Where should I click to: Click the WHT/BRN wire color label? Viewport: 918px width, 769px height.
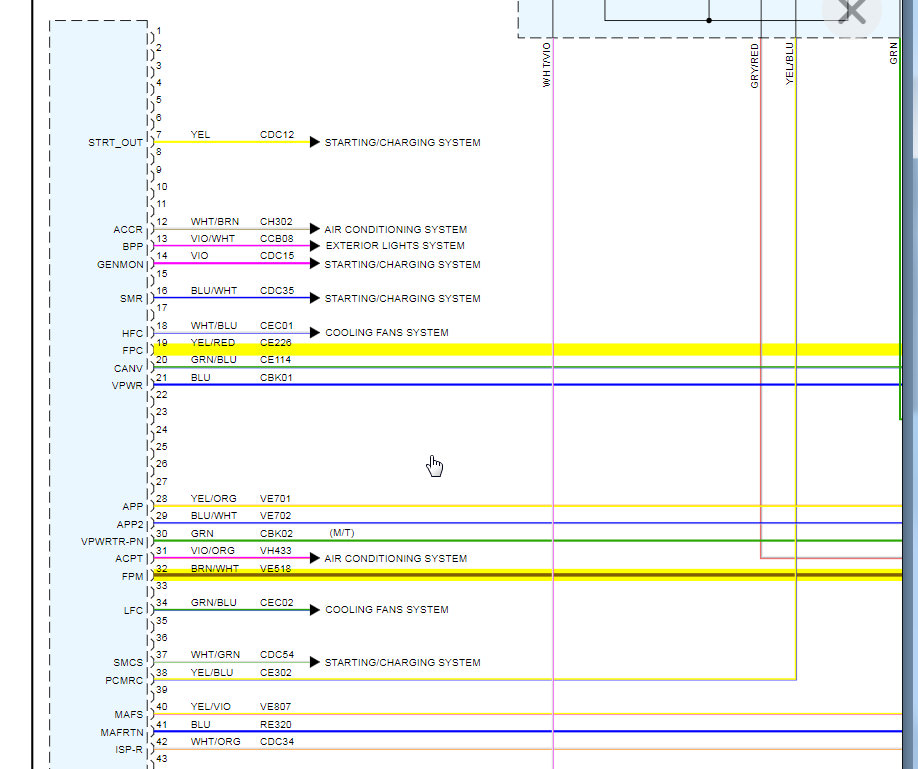215,221
